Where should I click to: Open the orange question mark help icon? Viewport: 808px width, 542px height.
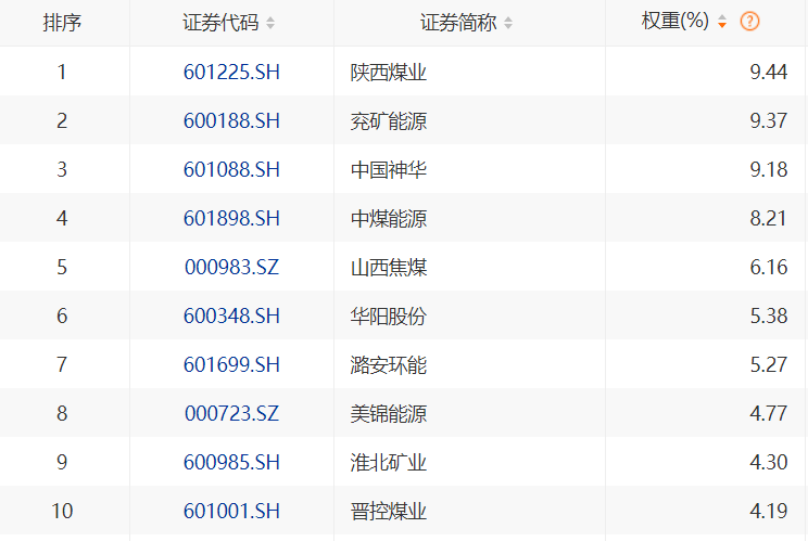(749, 22)
